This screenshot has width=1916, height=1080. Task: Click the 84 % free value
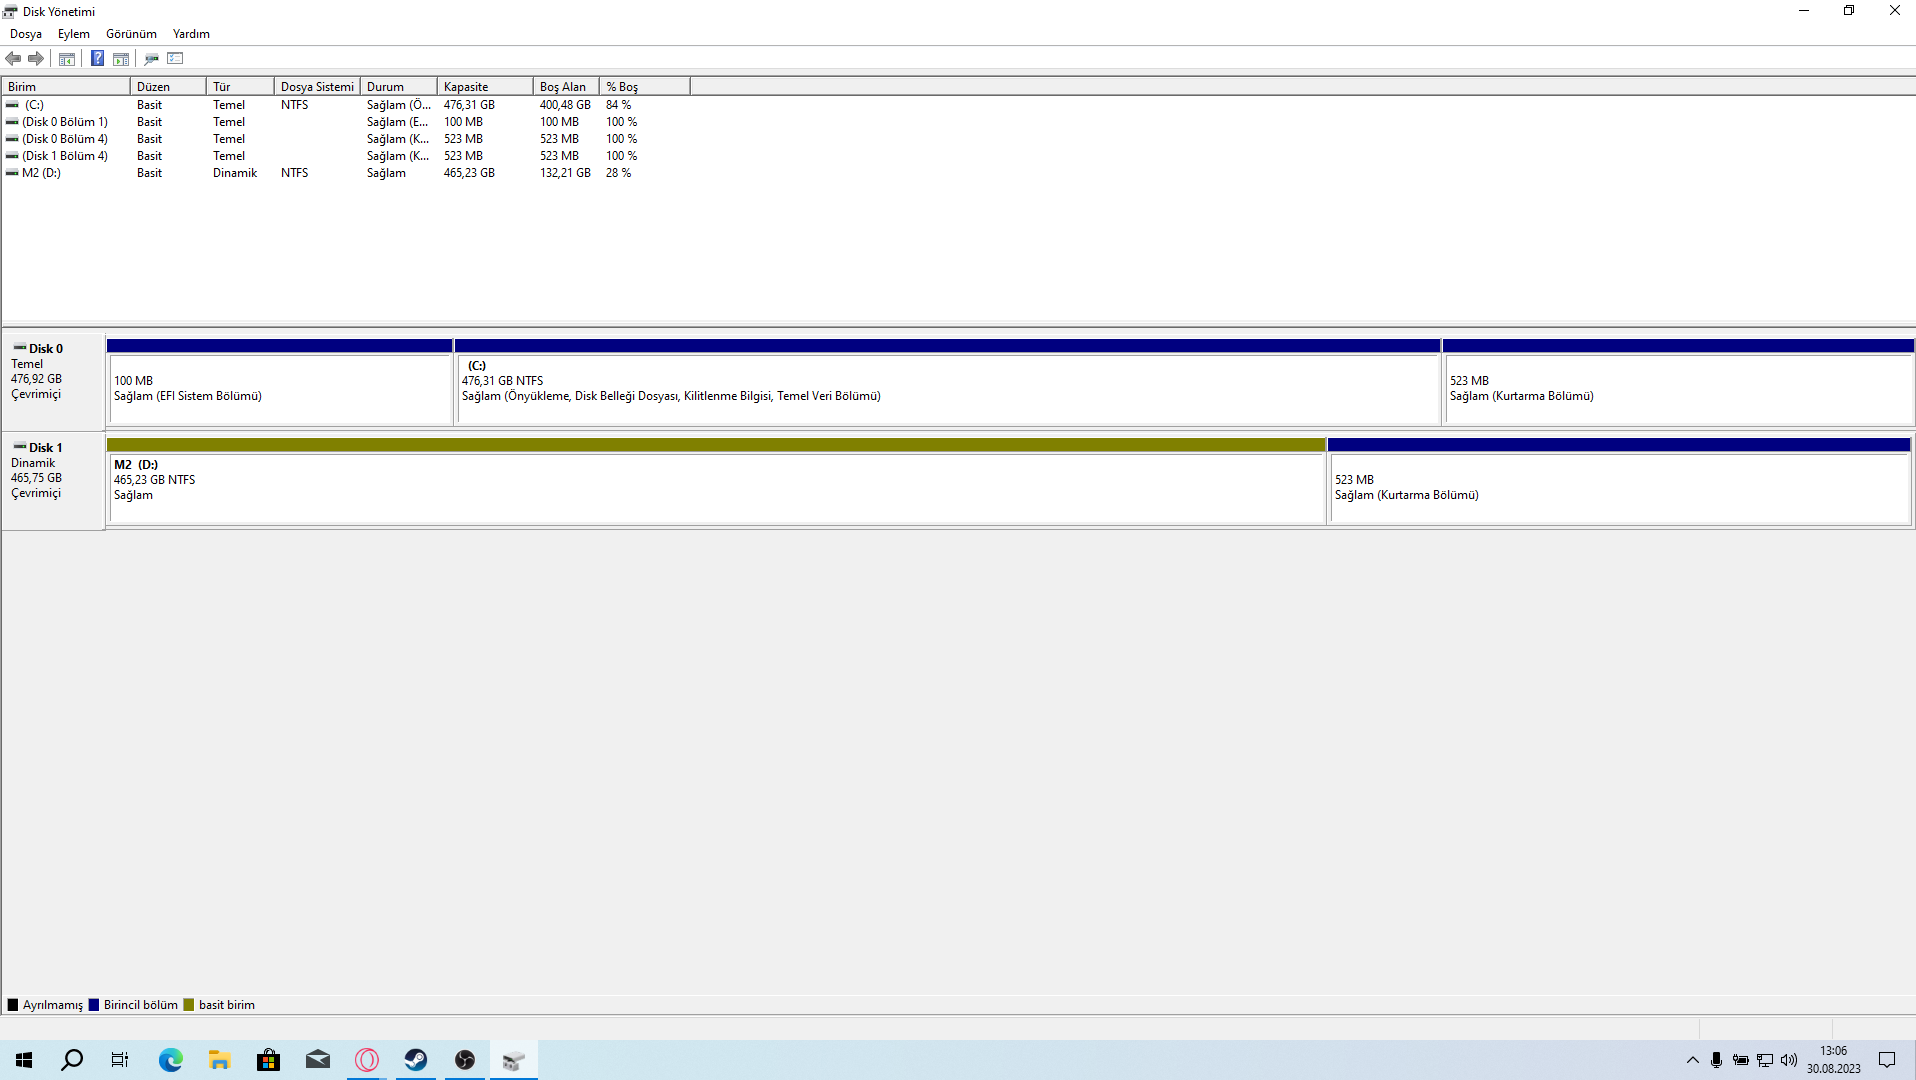[x=618, y=105]
